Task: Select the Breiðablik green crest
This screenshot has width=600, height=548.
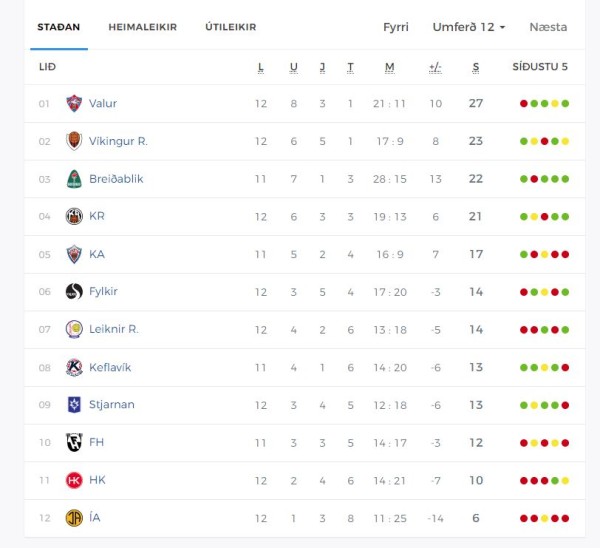Action: [x=74, y=179]
